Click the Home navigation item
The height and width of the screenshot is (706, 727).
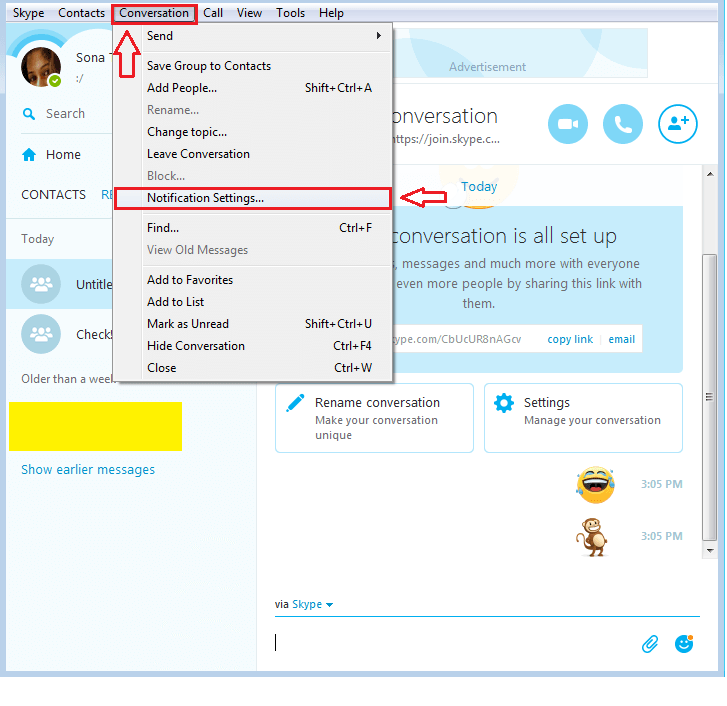[x=63, y=154]
